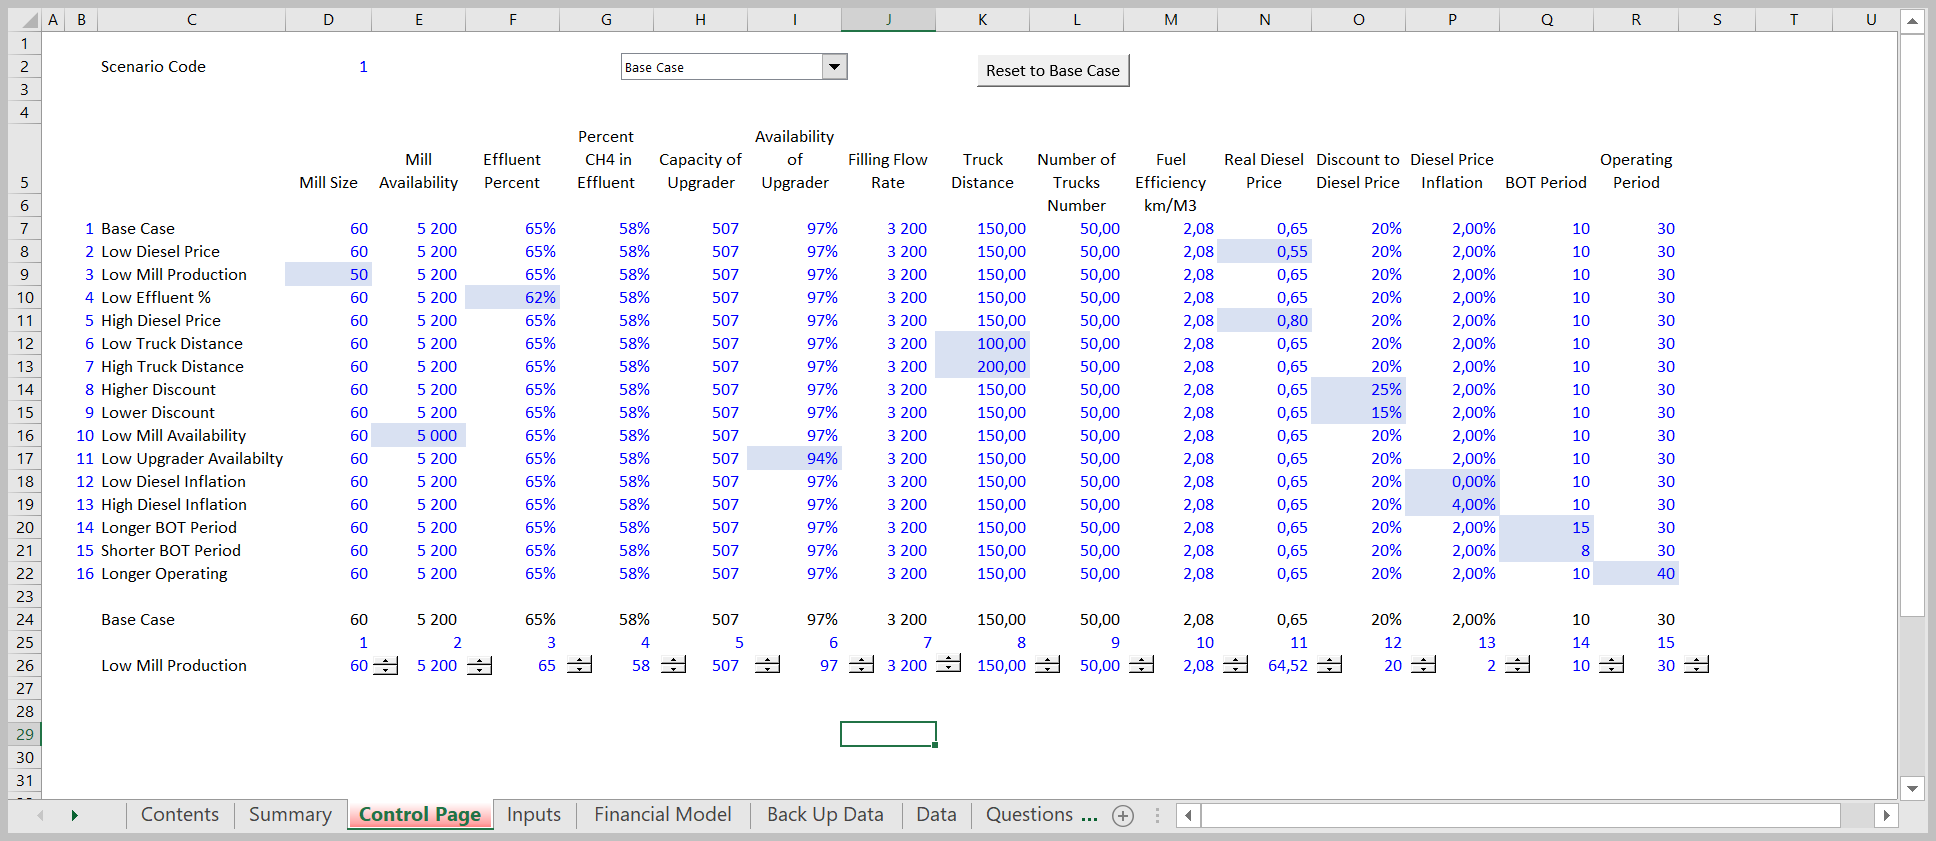Click the horizontal scrollbar left arrow
1936x841 pixels.
tap(1188, 815)
